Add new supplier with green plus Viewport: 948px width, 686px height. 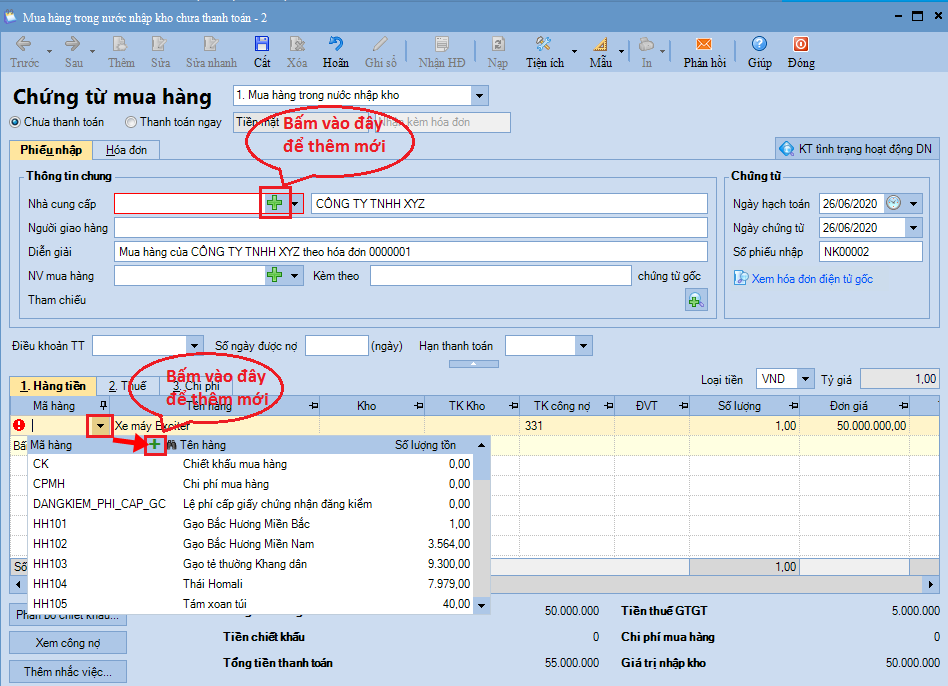coord(274,203)
